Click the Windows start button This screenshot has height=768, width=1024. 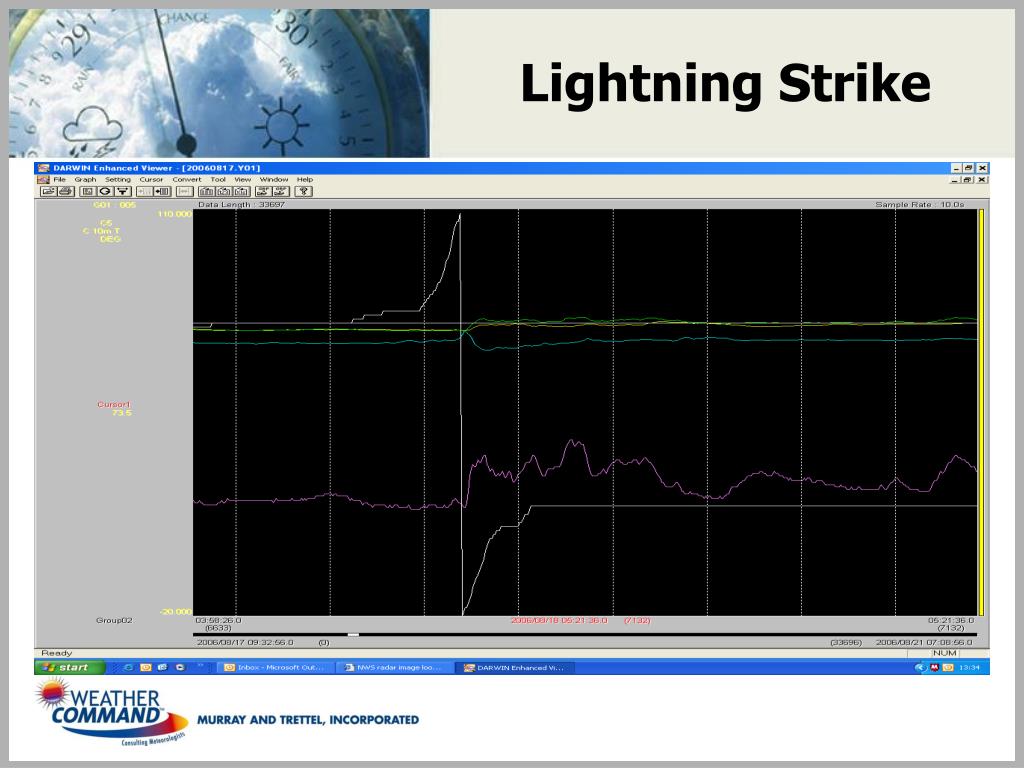(70, 667)
